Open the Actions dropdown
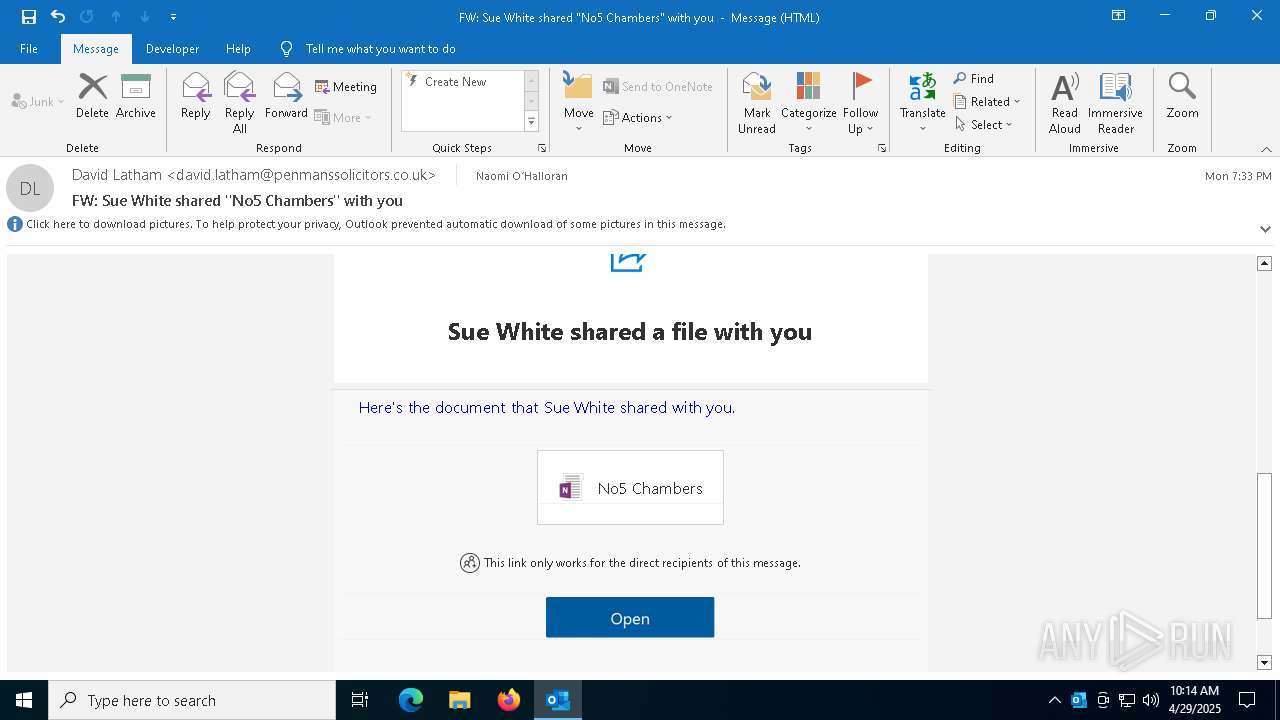 pos(638,117)
